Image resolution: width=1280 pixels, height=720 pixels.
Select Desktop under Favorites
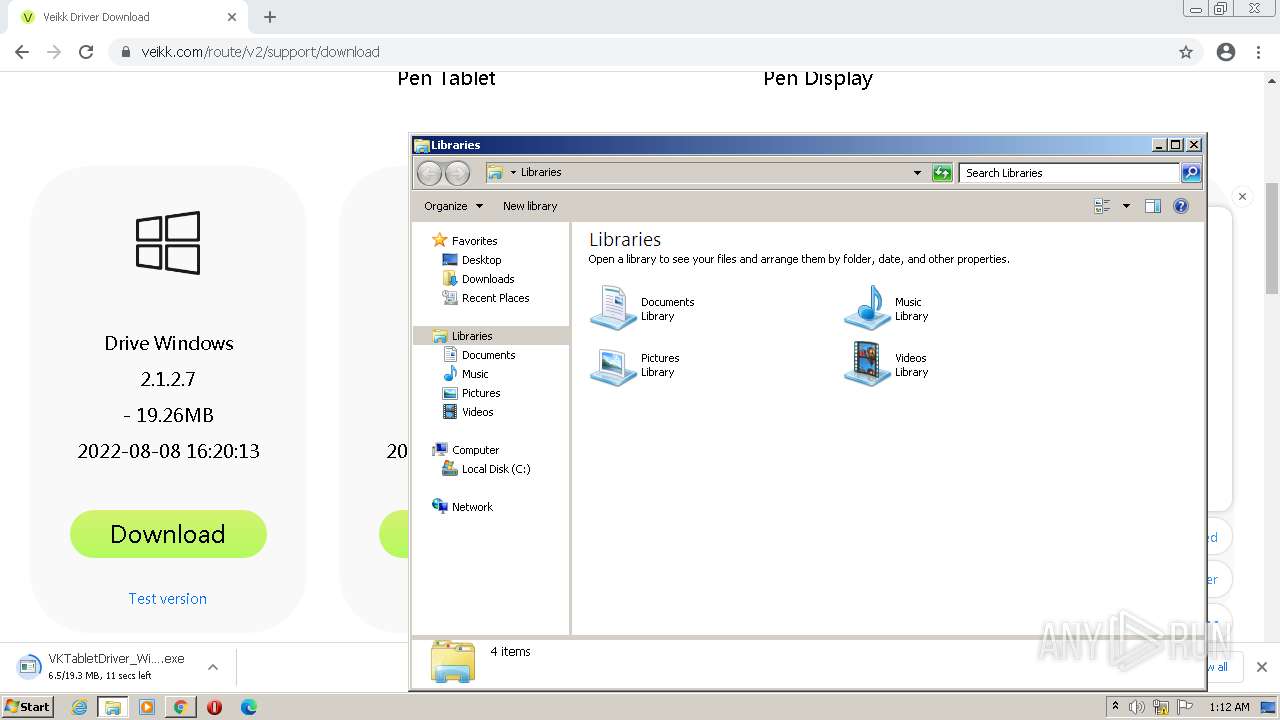pos(481,260)
